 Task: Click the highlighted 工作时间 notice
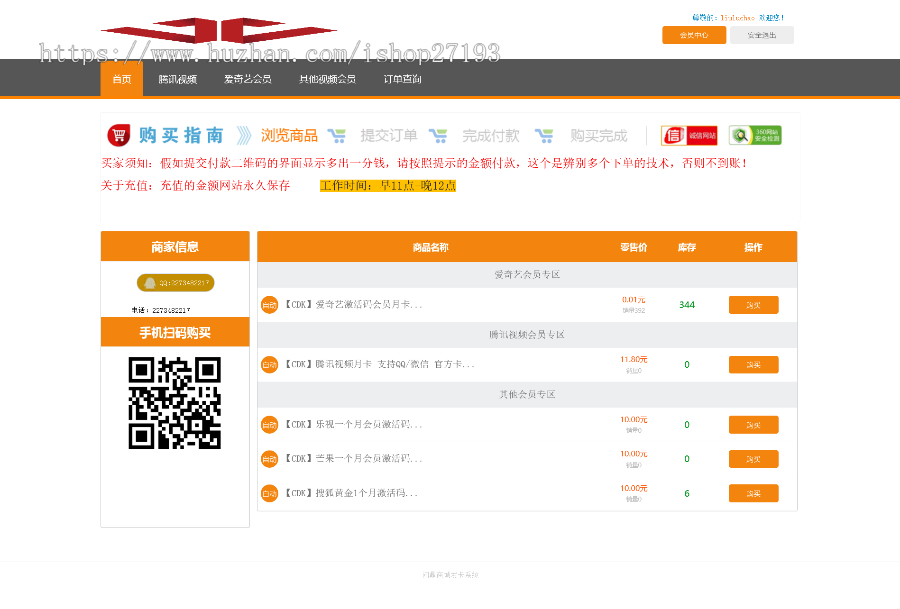(x=388, y=185)
